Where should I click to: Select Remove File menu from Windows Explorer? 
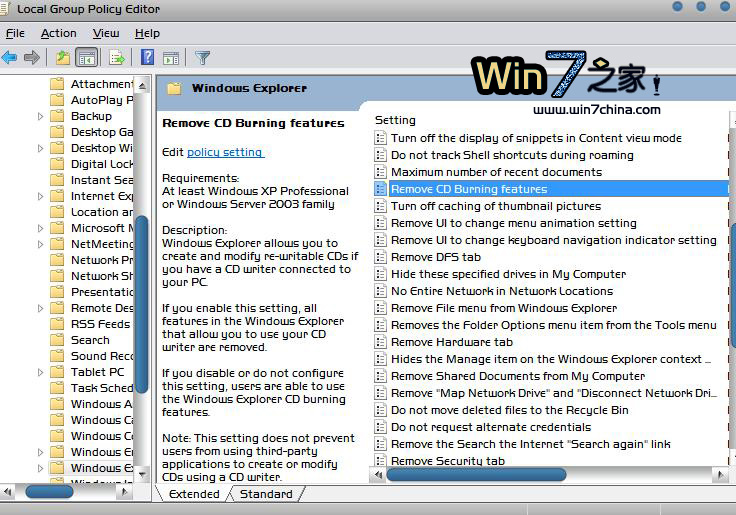504,308
